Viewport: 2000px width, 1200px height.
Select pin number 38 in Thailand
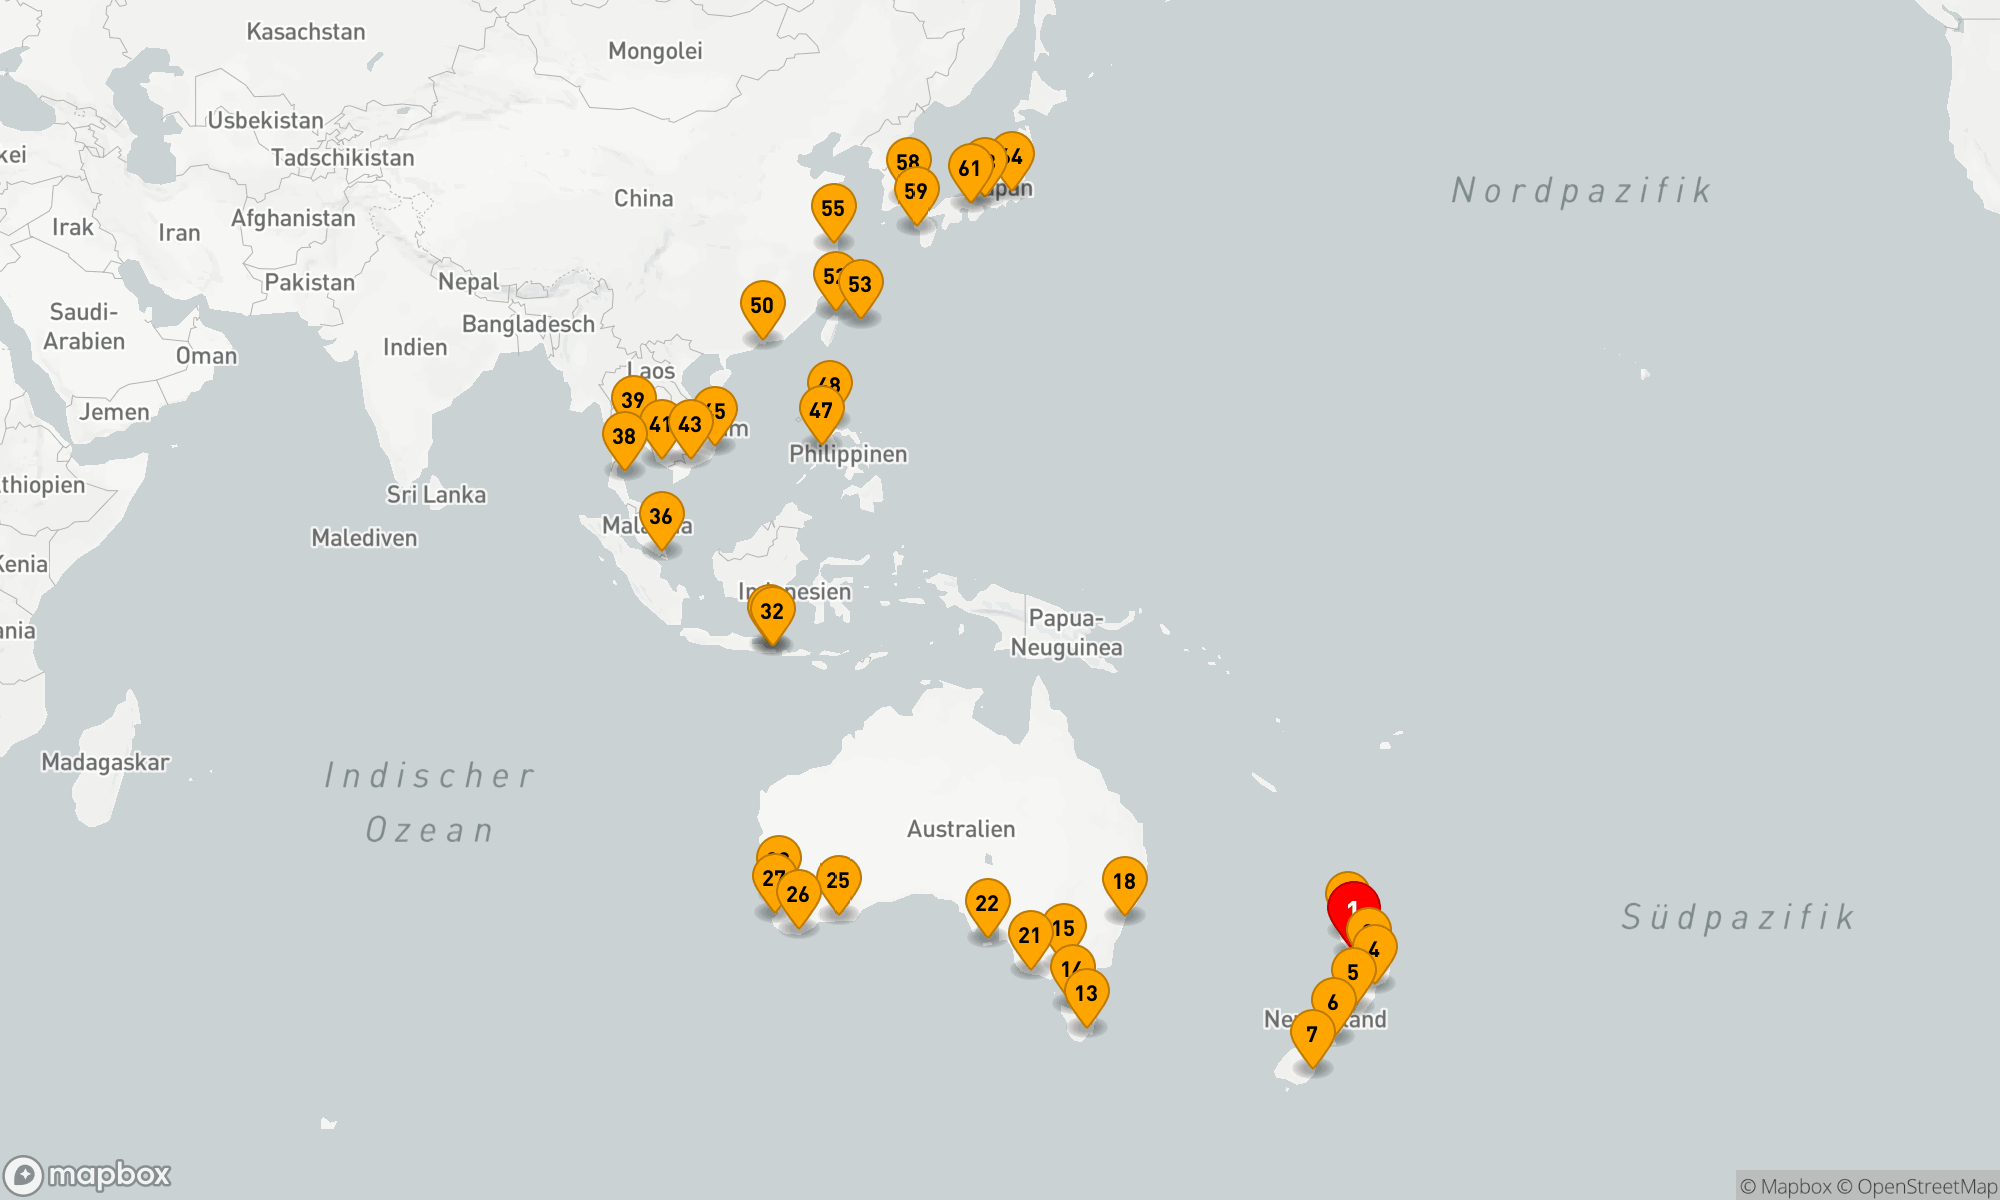click(624, 436)
